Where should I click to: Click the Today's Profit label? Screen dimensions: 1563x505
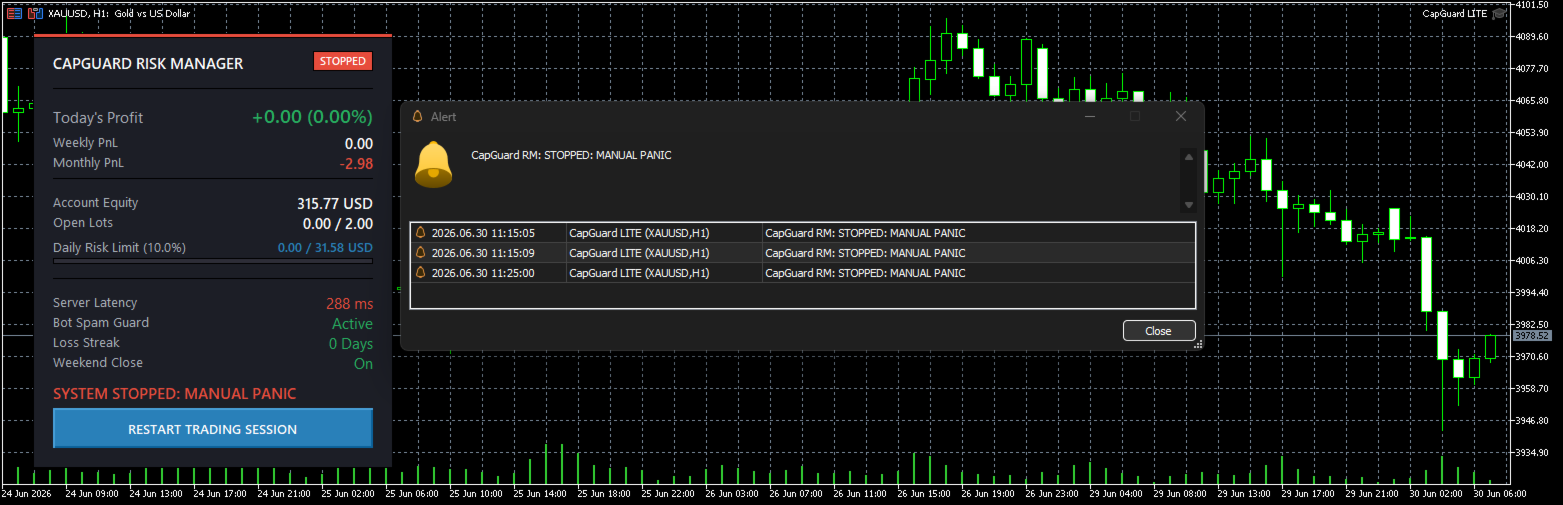[98, 118]
